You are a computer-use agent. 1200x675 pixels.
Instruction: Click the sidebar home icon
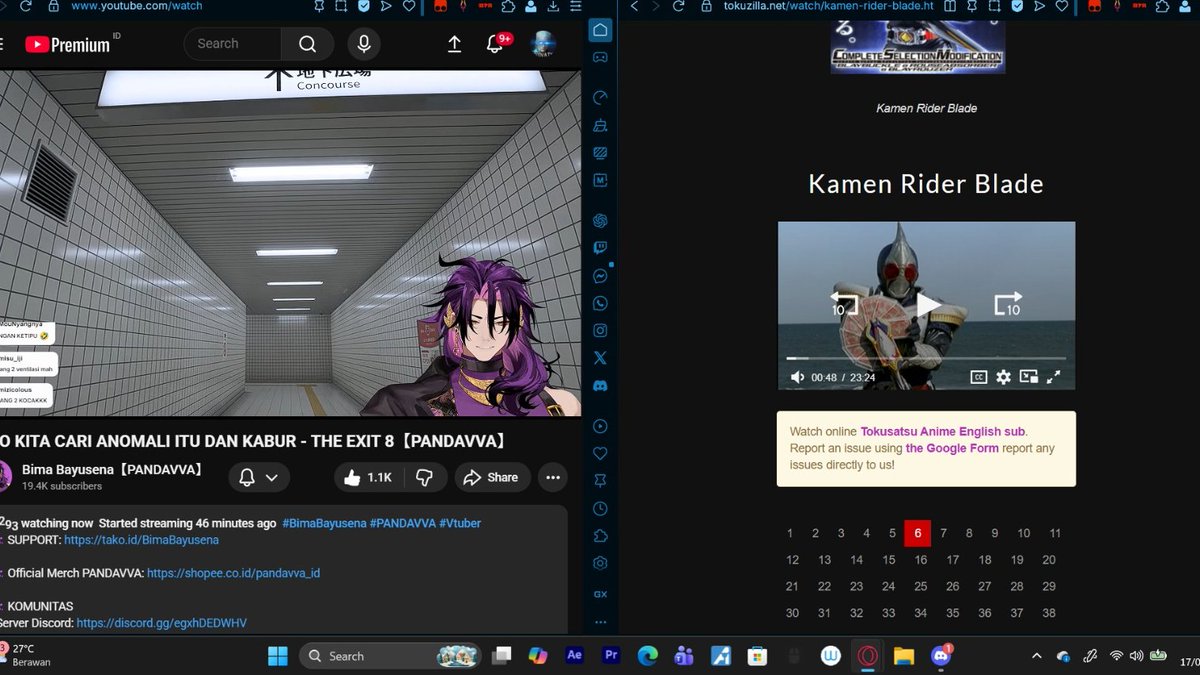600,29
